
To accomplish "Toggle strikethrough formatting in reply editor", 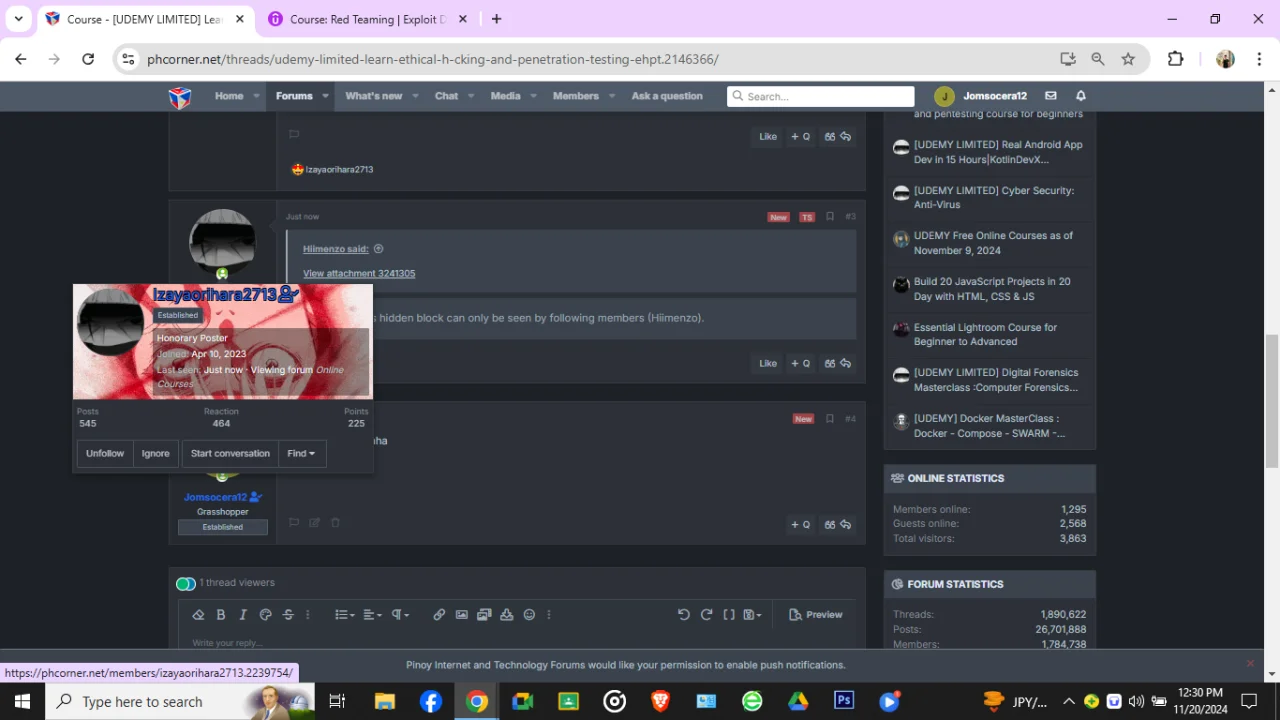I will 288,615.
